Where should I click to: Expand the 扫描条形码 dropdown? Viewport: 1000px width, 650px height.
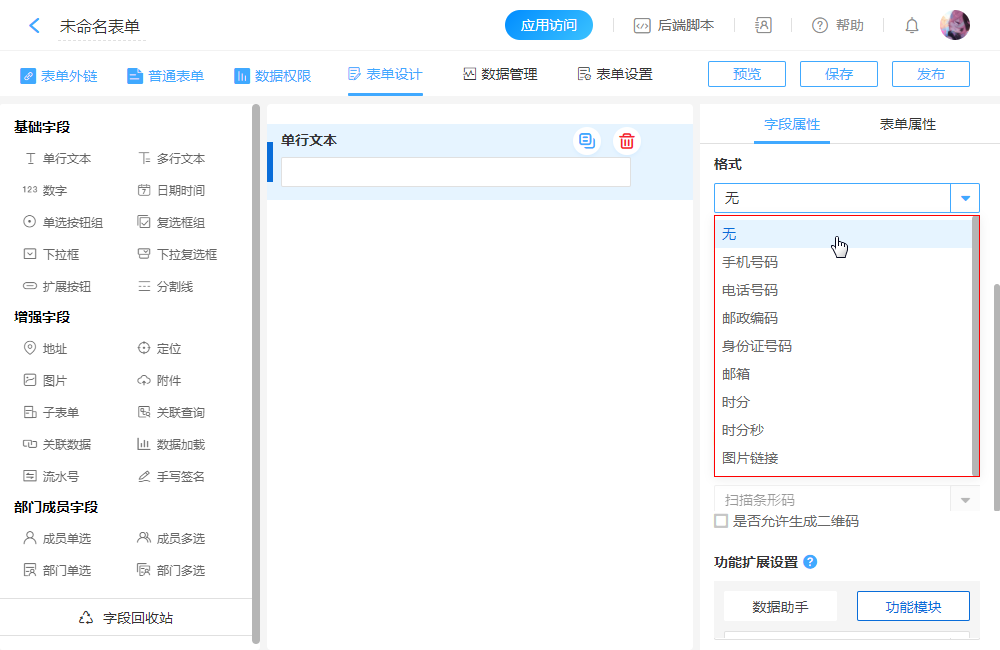[964, 499]
